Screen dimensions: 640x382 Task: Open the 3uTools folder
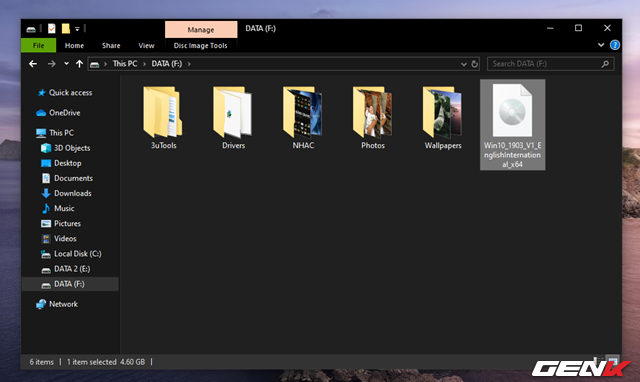click(163, 117)
